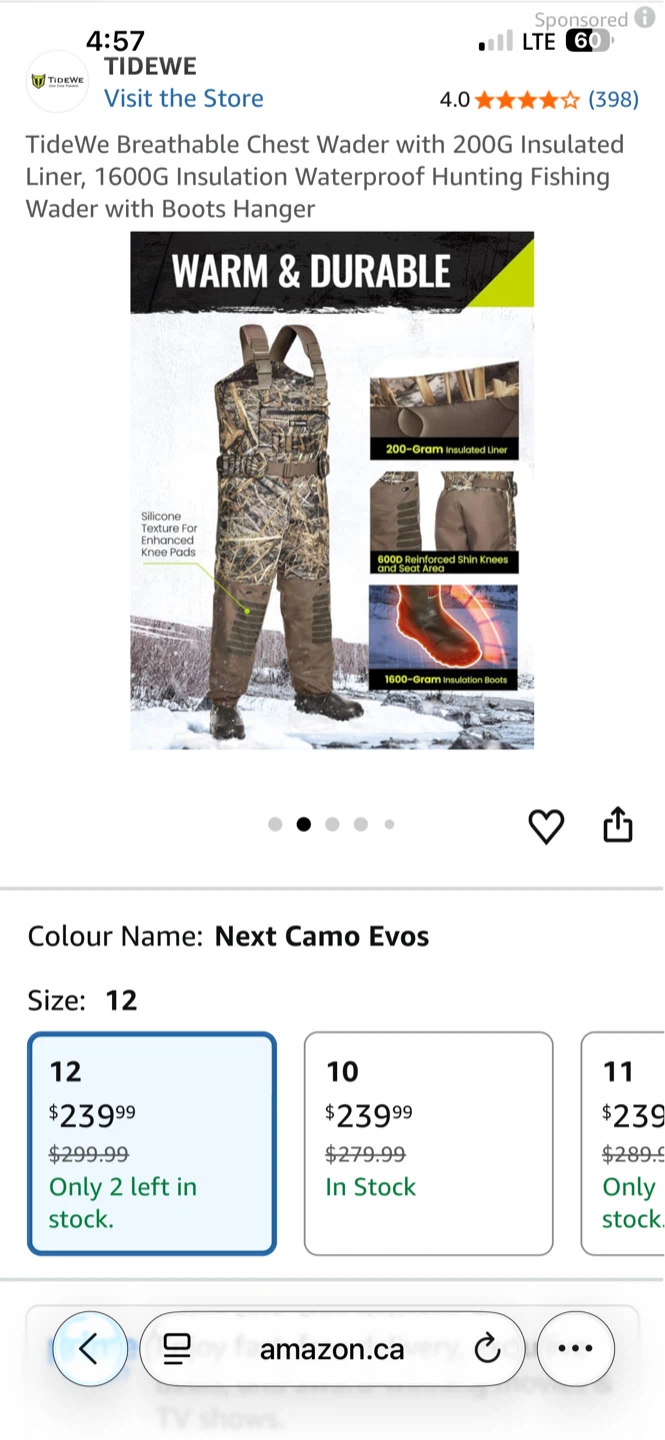
Task: Select size 10 option
Action: [x=428, y=1143]
